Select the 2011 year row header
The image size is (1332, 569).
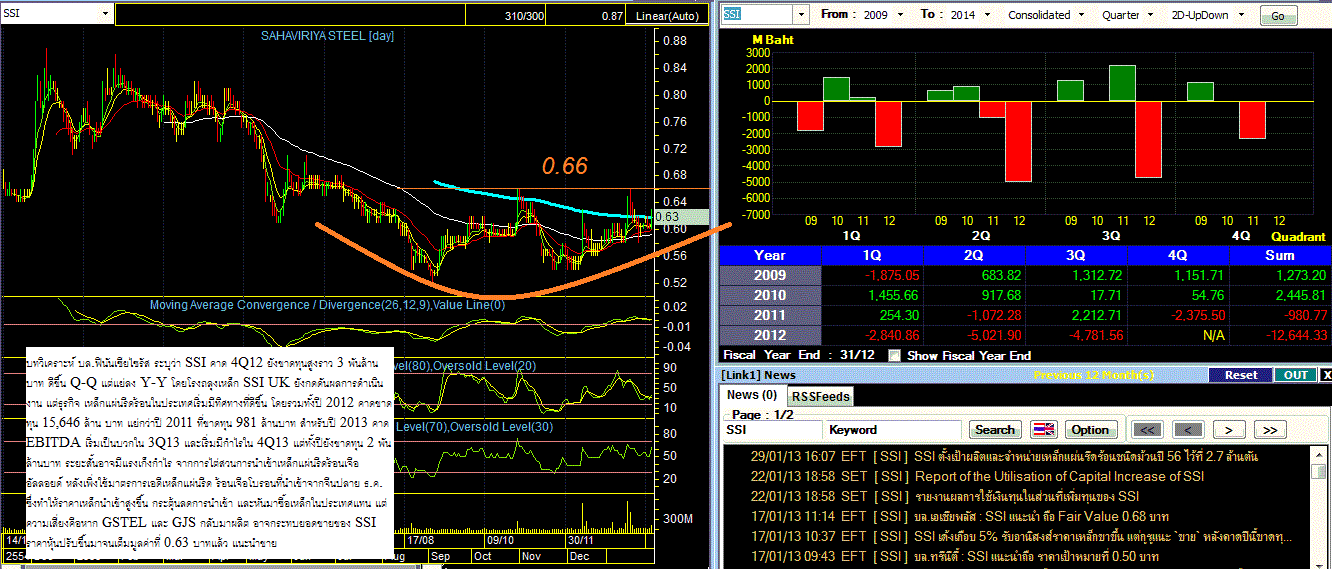click(x=770, y=315)
